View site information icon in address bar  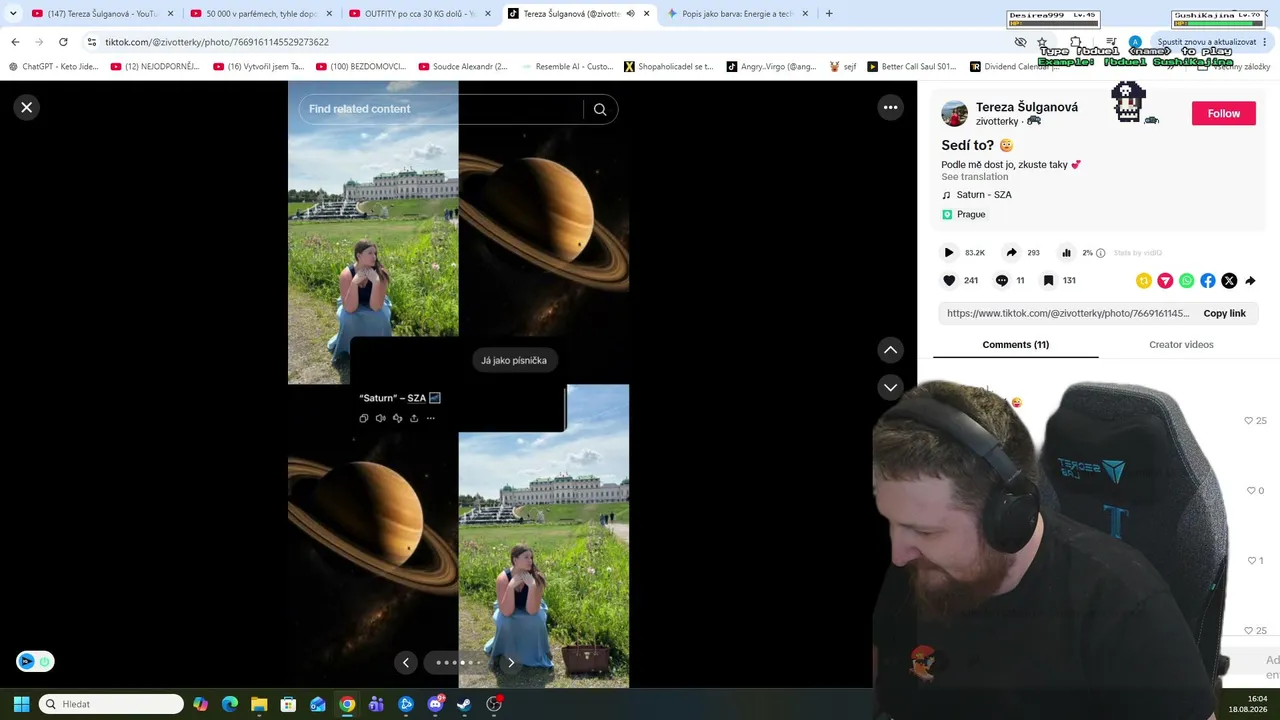pyautogui.click(x=92, y=42)
